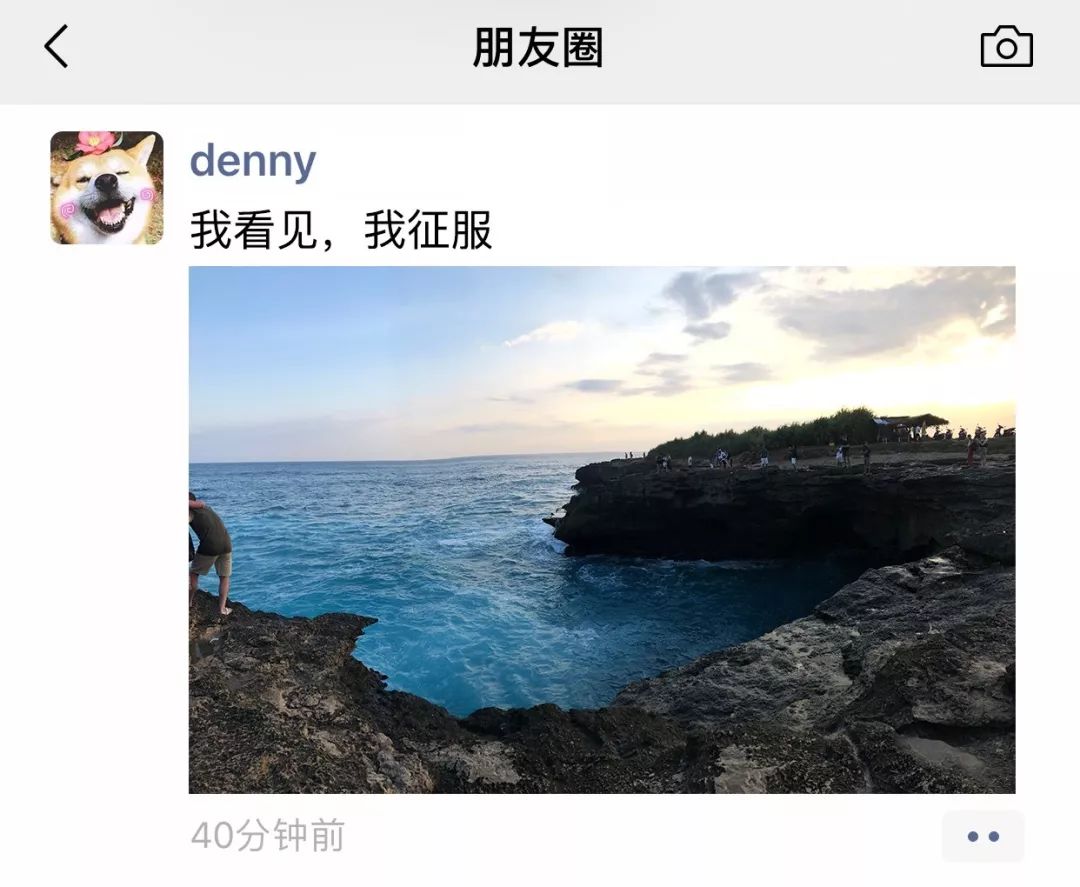Tap the blue ocean water in the photo
The height and width of the screenshot is (887, 1080).
point(413,565)
